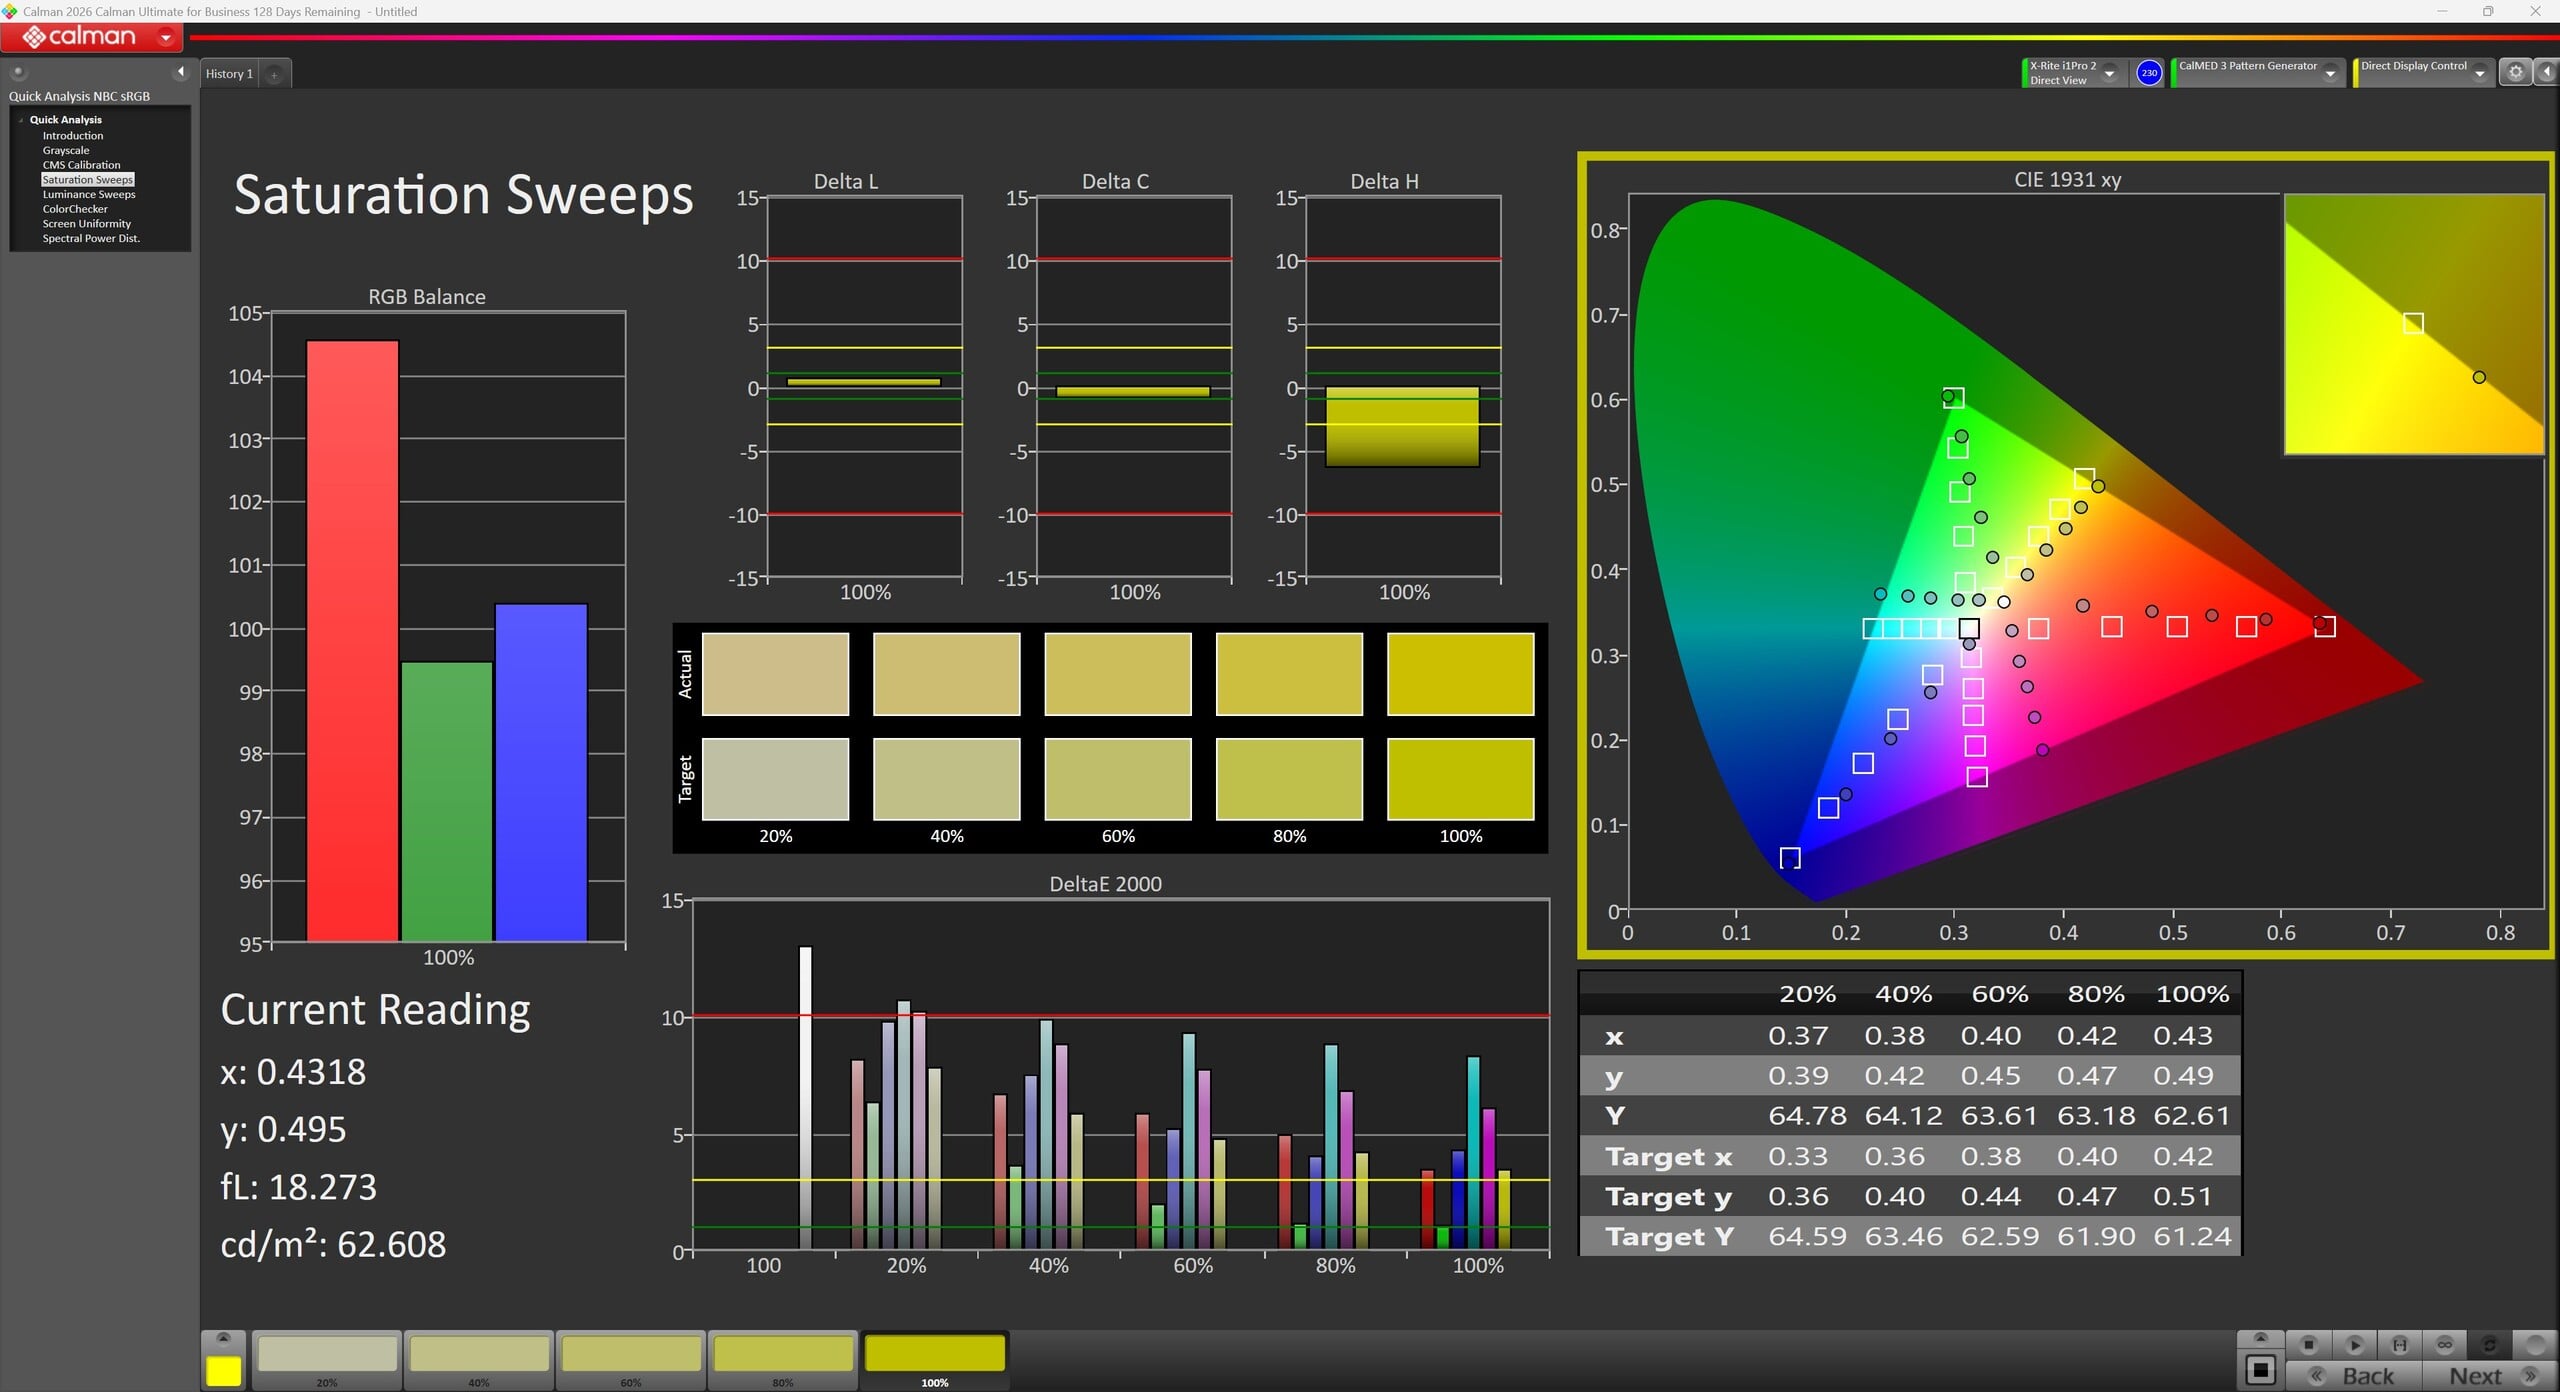Click the read single measurement bracket icon

coord(2399,1345)
